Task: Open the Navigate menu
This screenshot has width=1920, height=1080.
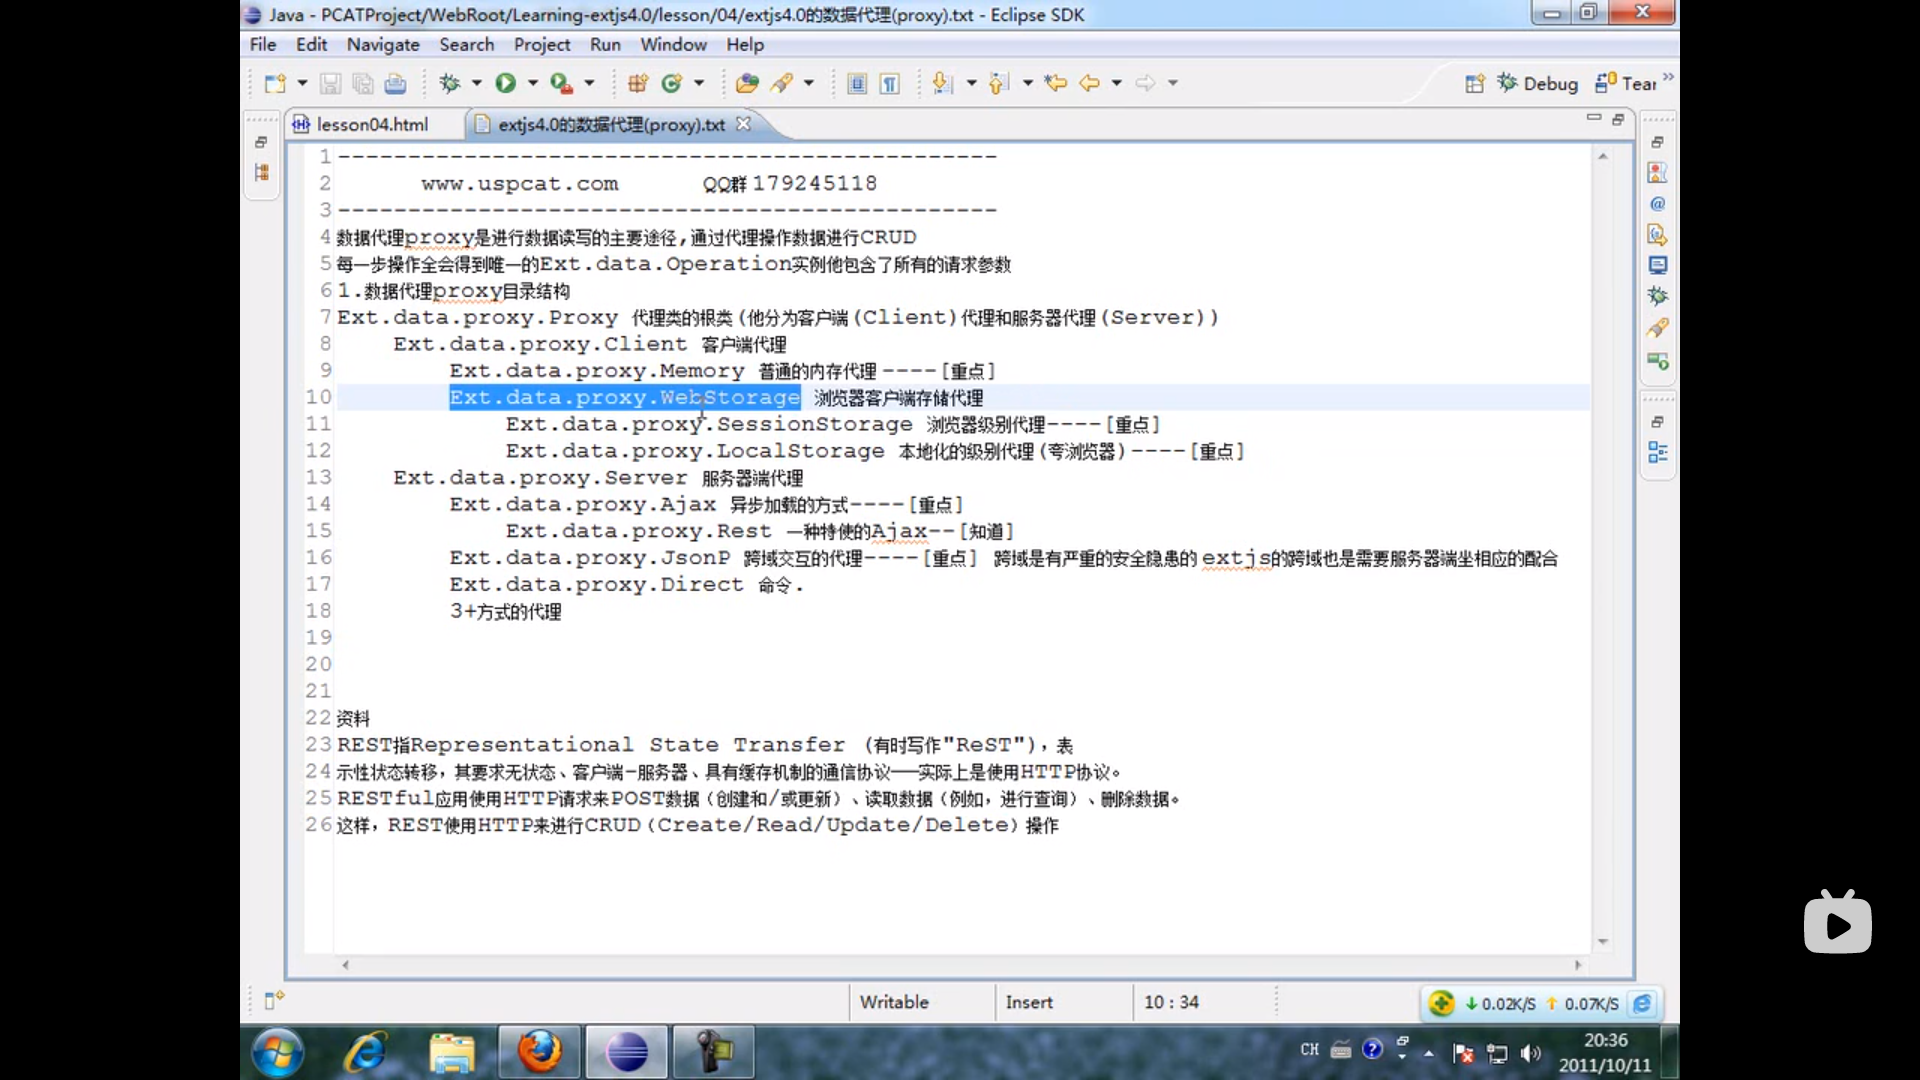Action: coord(383,45)
